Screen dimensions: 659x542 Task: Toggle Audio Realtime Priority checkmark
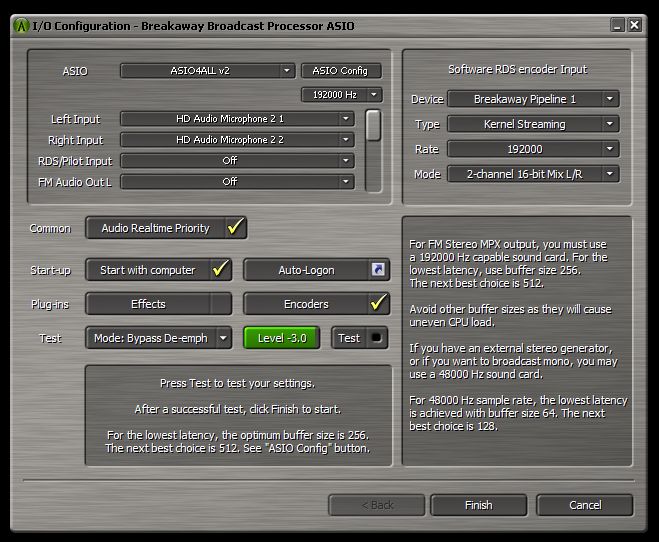(x=235, y=228)
